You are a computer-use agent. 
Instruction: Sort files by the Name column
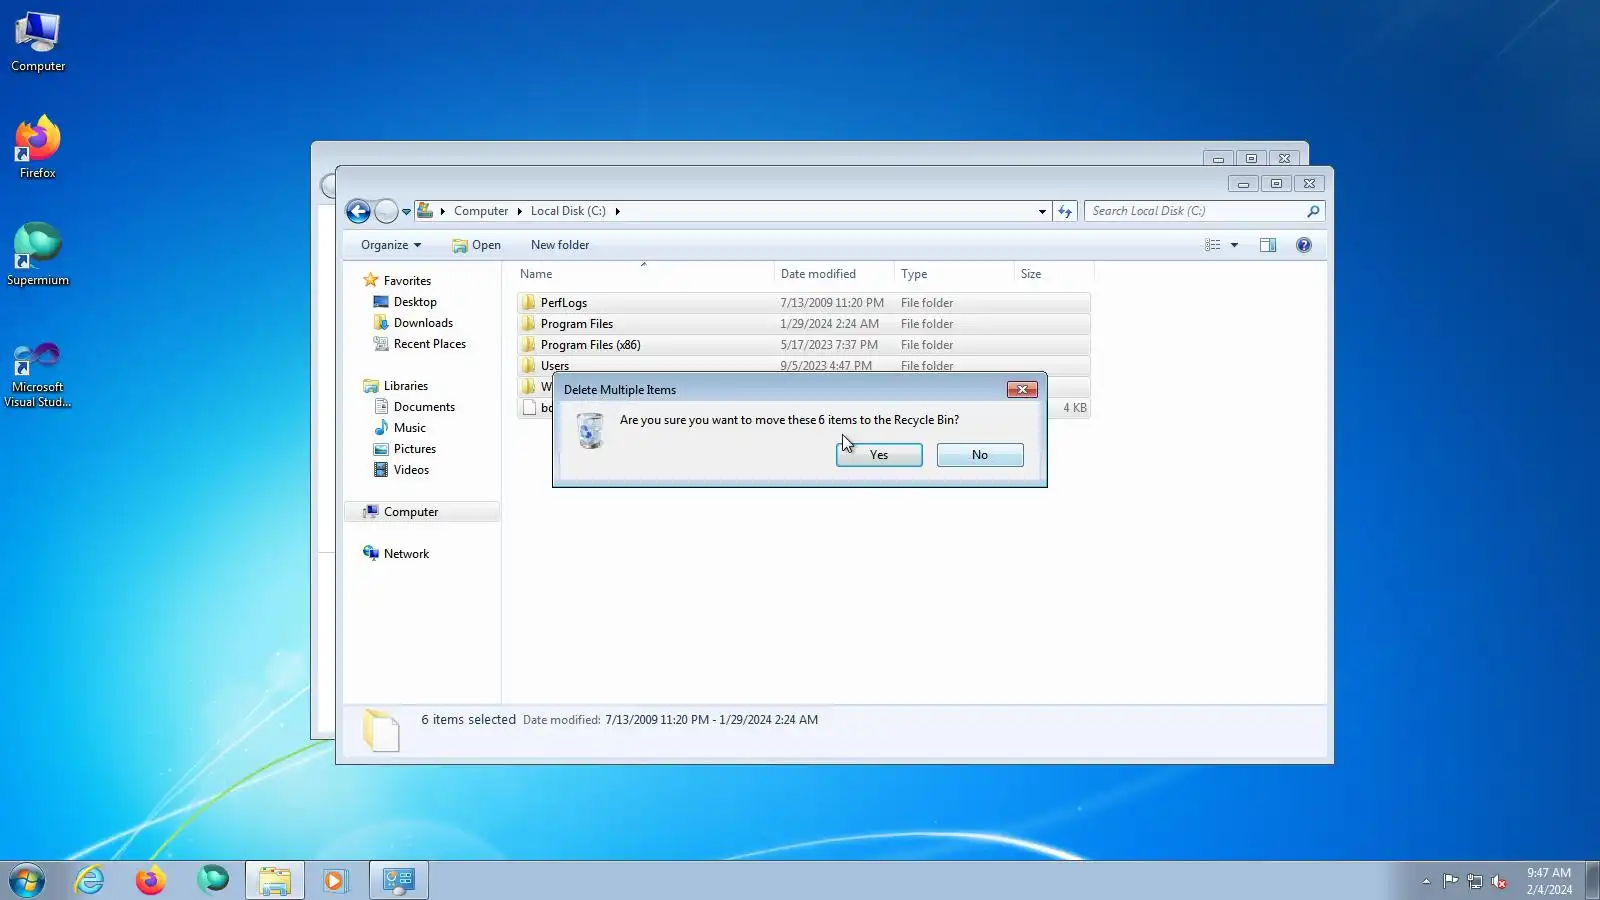pos(644,274)
